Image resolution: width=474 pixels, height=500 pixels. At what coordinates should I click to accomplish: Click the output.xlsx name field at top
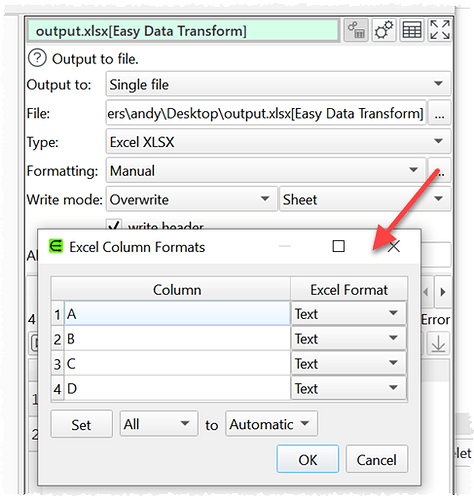pos(183,30)
